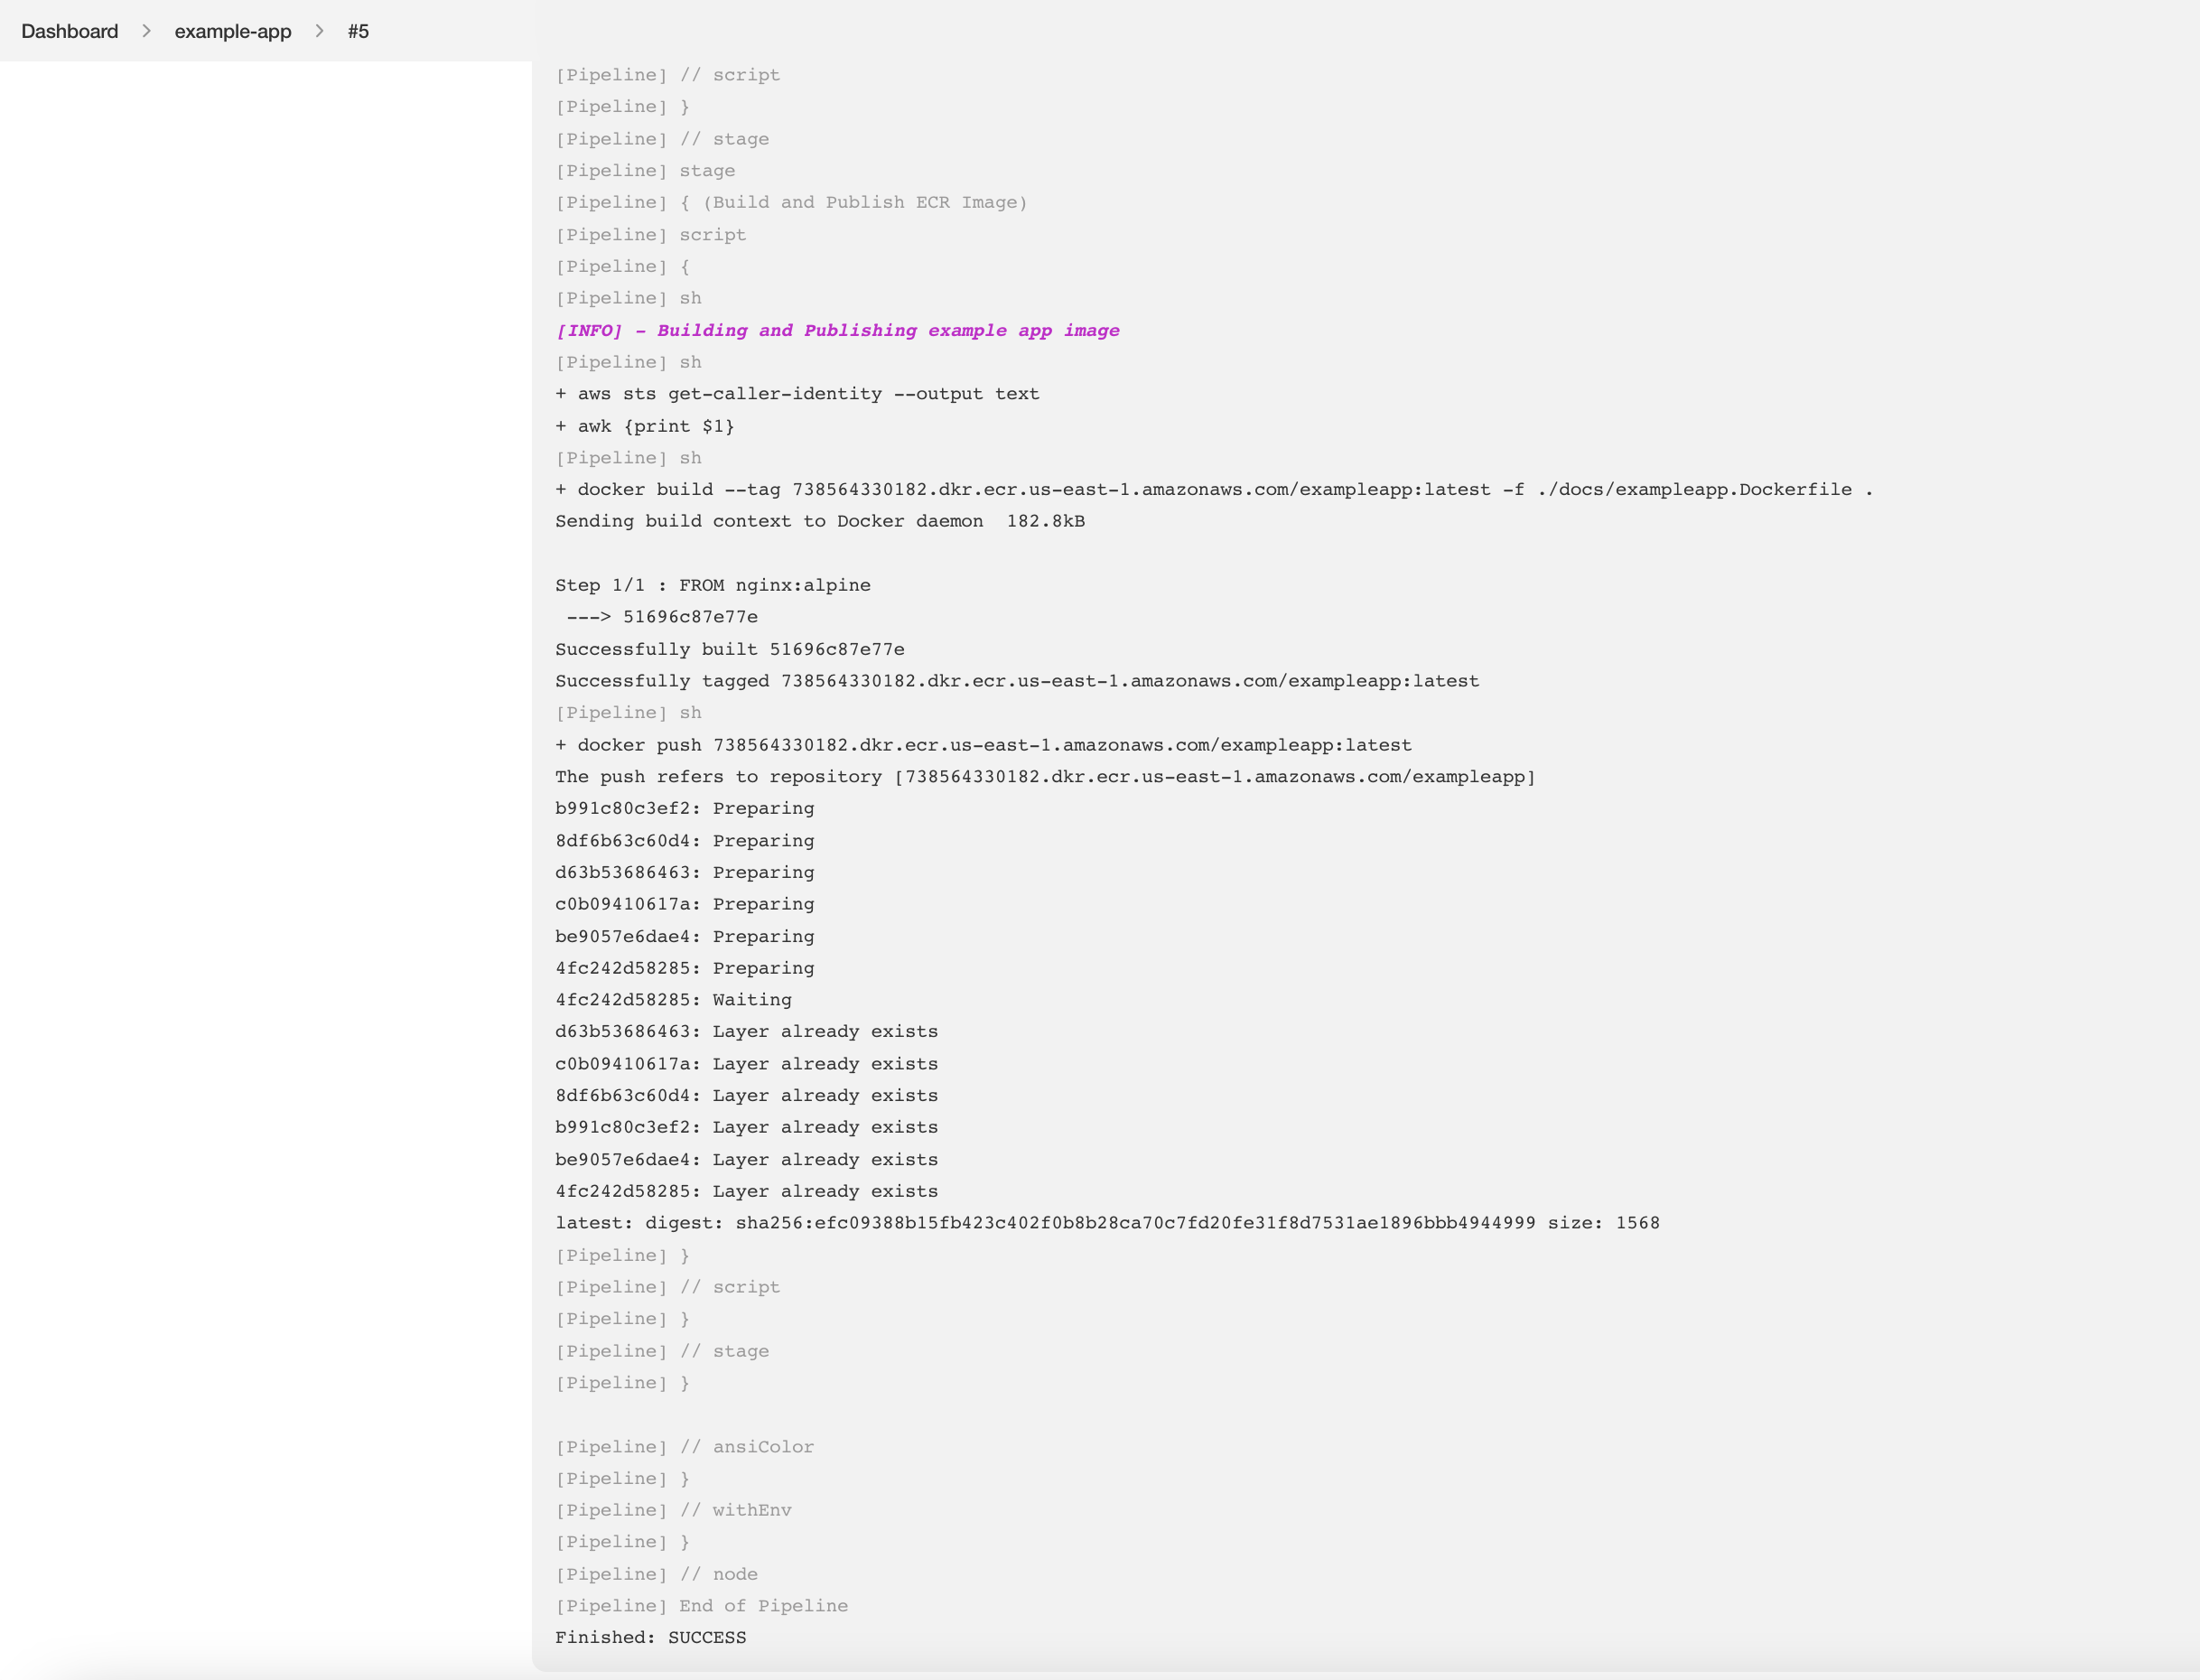Click the INFO Building and Publishing line

coord(837,330)
